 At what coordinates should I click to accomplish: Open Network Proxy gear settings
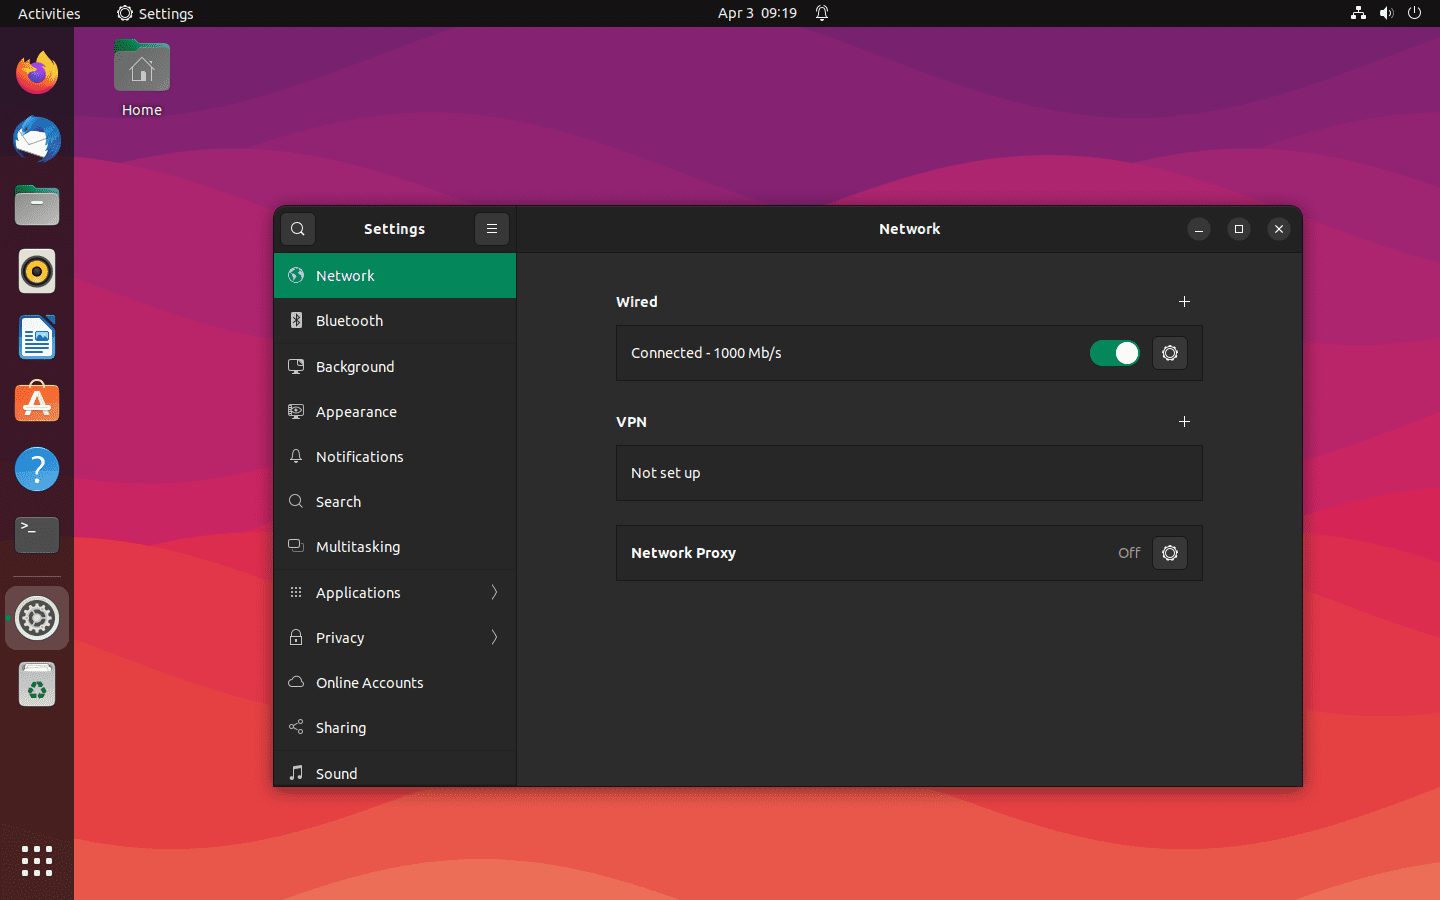click(1170, 553)
